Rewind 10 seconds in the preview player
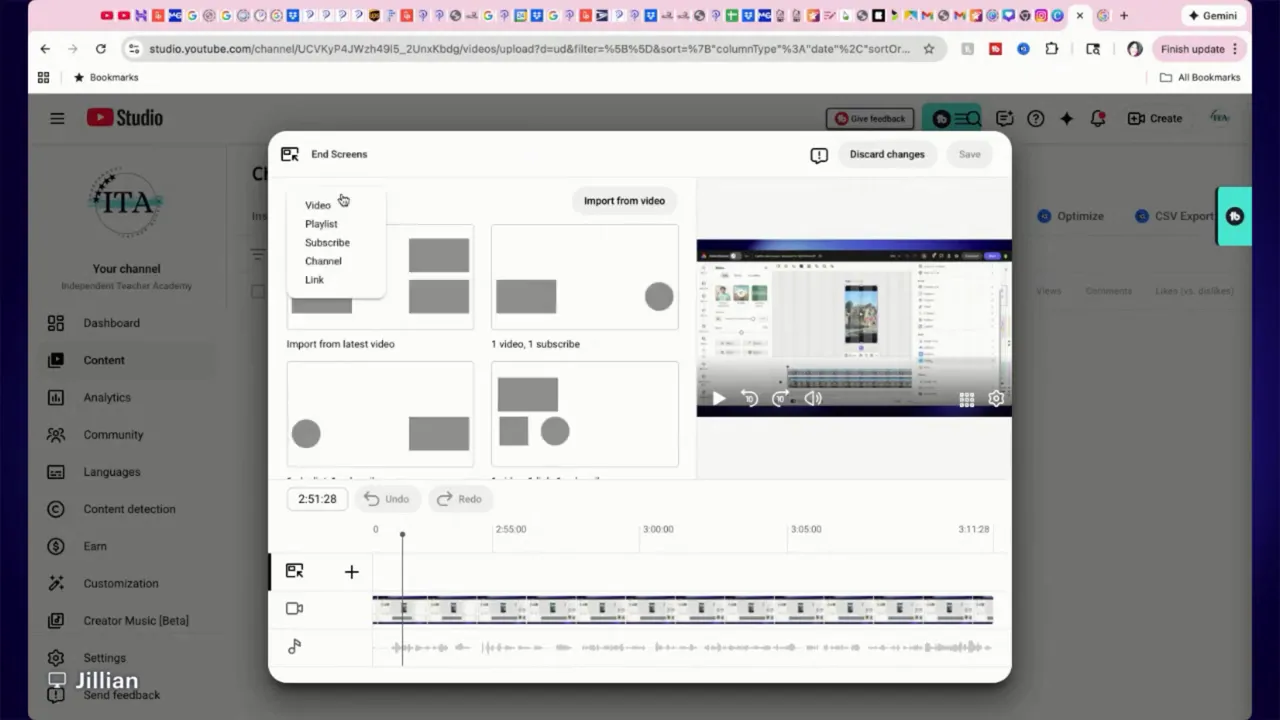Screen dimensions: 1280x720 point(749,398)
